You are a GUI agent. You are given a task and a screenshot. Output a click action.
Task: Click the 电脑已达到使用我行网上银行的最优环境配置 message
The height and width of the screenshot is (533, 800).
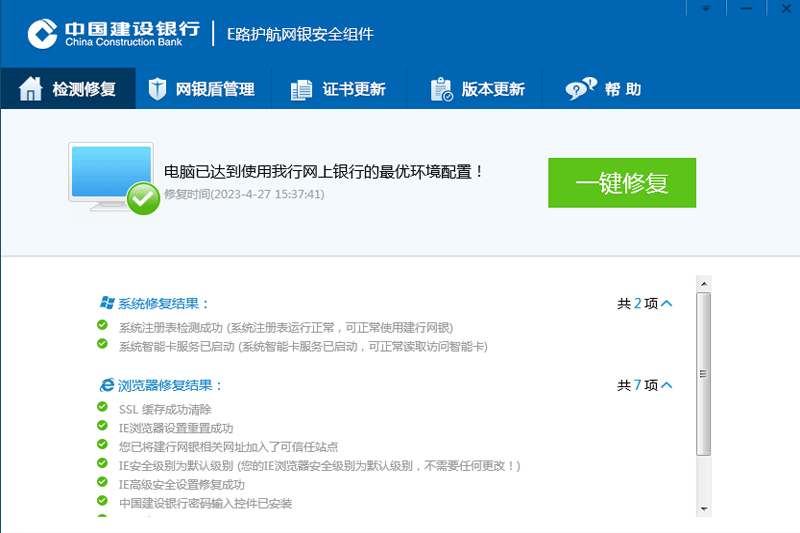(323, 171)
